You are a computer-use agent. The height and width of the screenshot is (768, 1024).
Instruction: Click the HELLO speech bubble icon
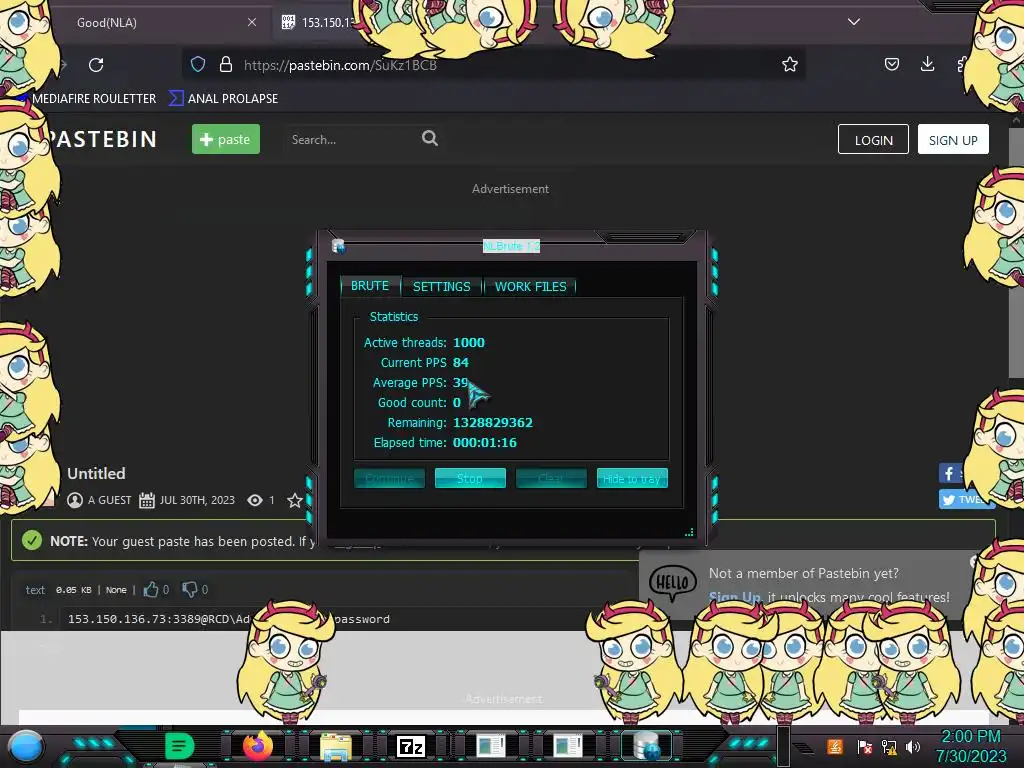[673, 583]
